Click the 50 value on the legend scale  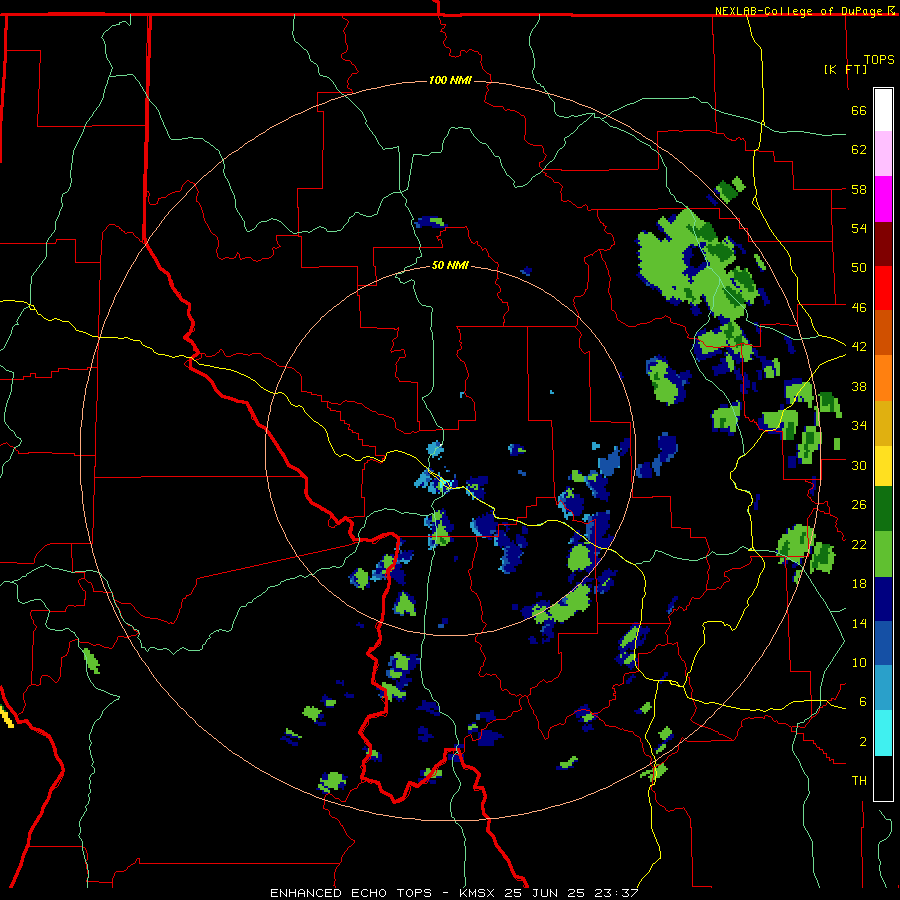coord(859,267)
